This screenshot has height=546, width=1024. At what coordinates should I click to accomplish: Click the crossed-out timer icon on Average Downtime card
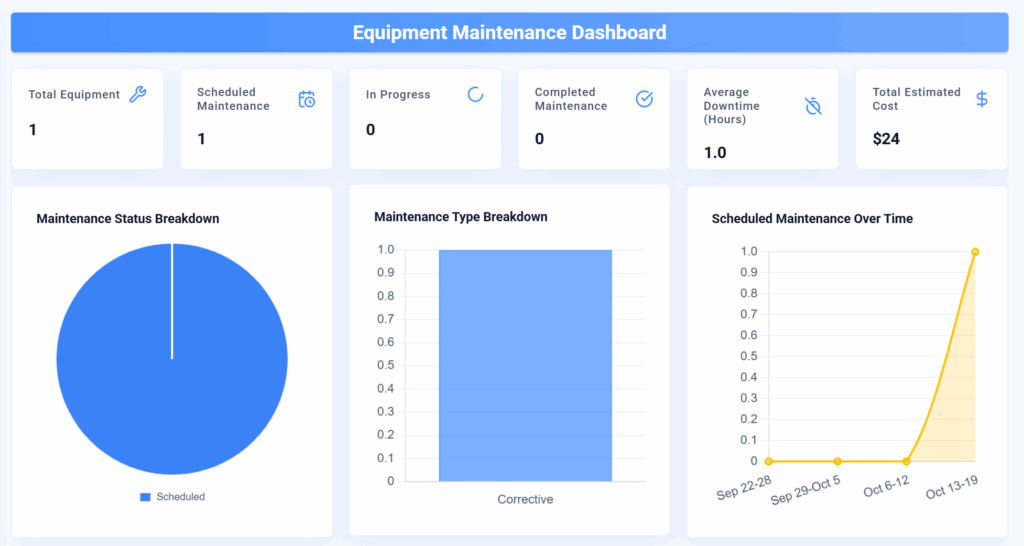(813, 106)
